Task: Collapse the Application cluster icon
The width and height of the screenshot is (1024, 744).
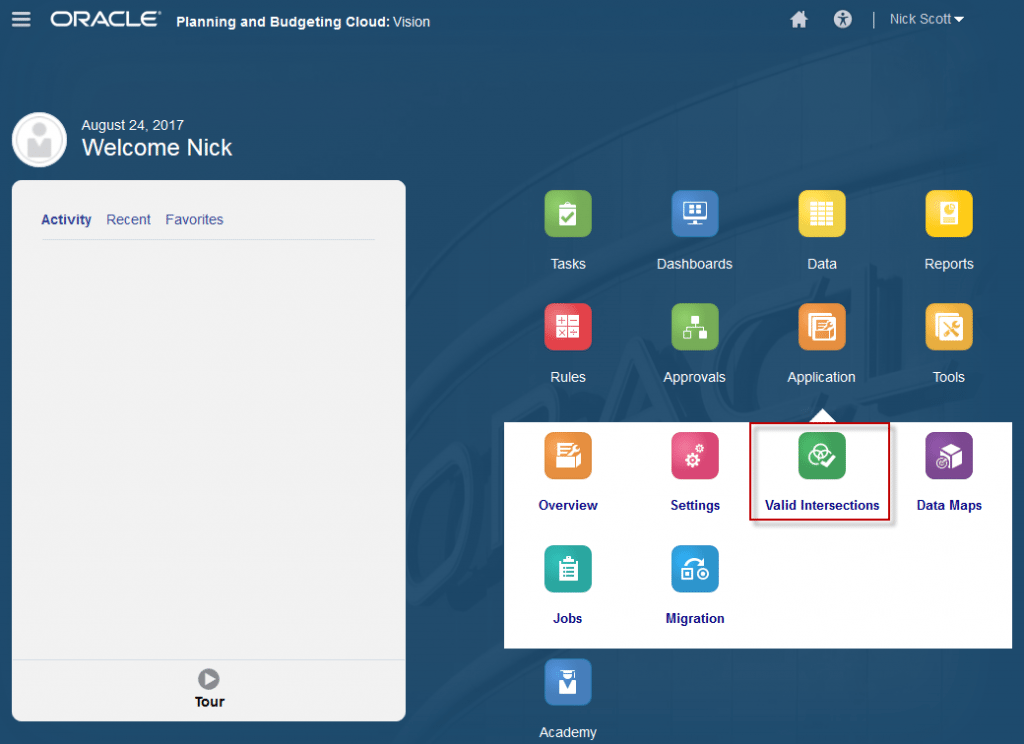Action: click(x=822, y=327)
